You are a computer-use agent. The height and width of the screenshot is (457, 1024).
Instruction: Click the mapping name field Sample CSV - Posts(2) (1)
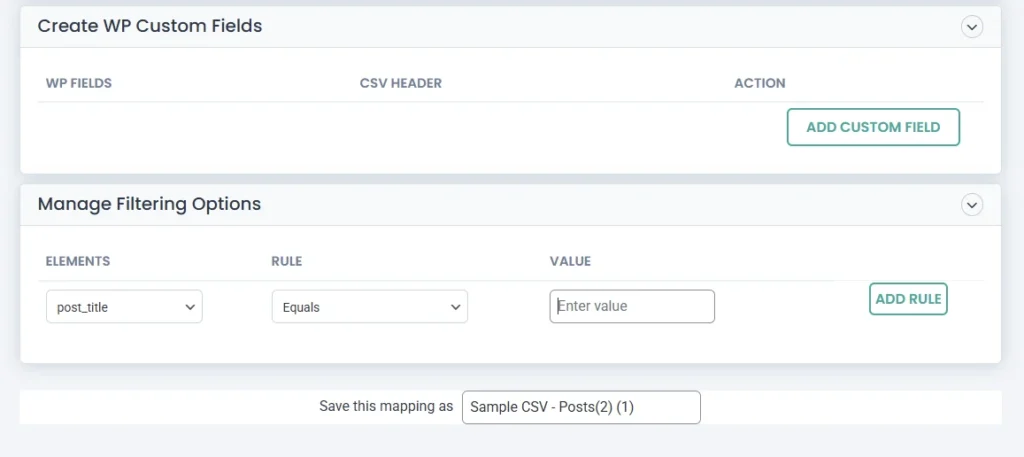pos(581,407)
